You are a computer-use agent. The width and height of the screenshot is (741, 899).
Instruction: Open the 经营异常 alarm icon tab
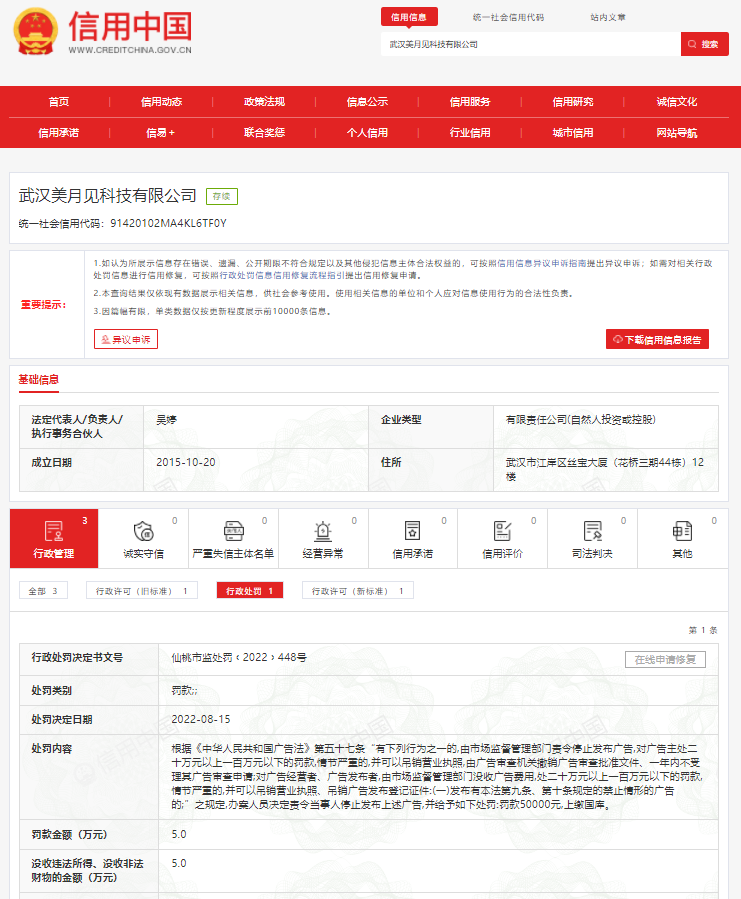(323, 538)
